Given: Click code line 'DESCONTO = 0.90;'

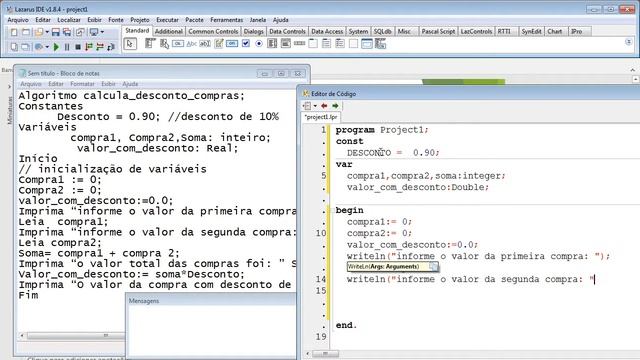Looking at the screenshot, I should (x=393, y=153).
